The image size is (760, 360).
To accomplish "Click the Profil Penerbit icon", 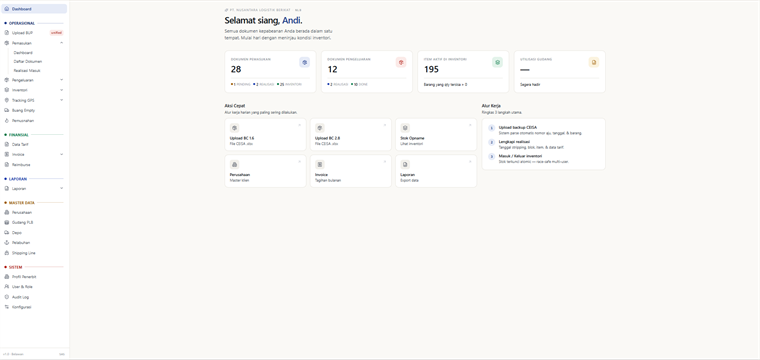I will pyautogui.click(x=7, y=277).
